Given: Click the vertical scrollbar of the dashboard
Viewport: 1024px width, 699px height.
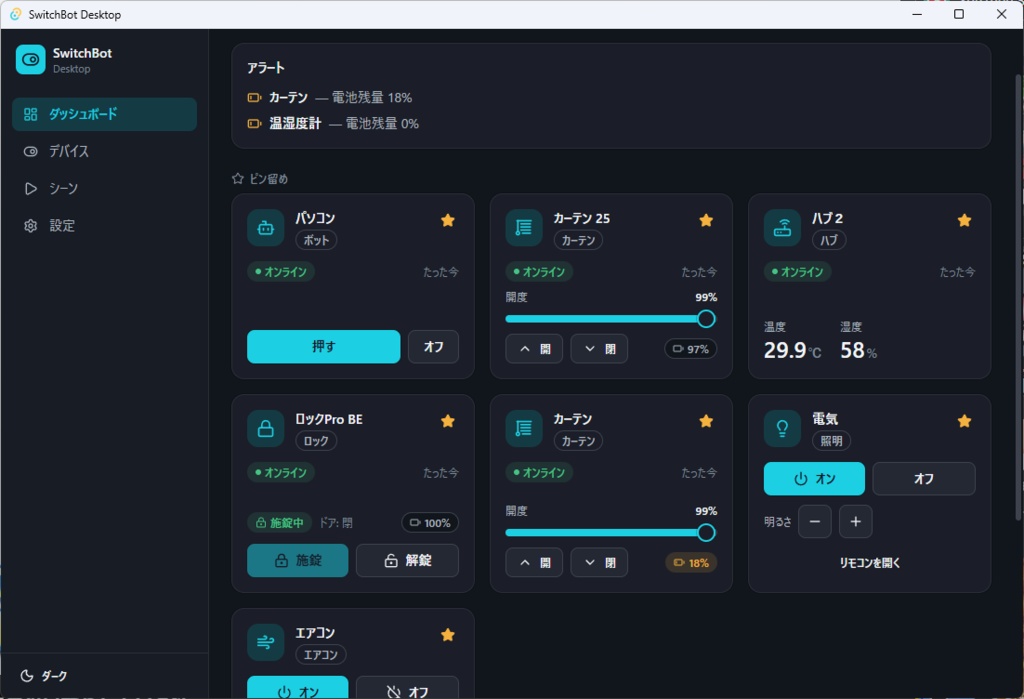Looking at the screenshot, I should coord(1019,297).
